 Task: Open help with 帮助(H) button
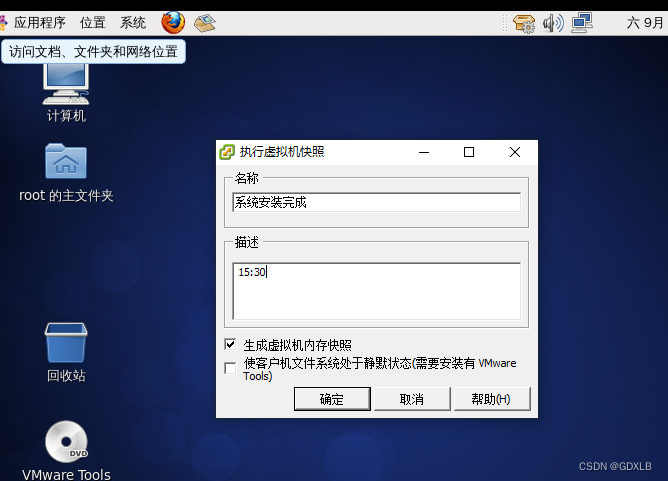coord(492,399)
